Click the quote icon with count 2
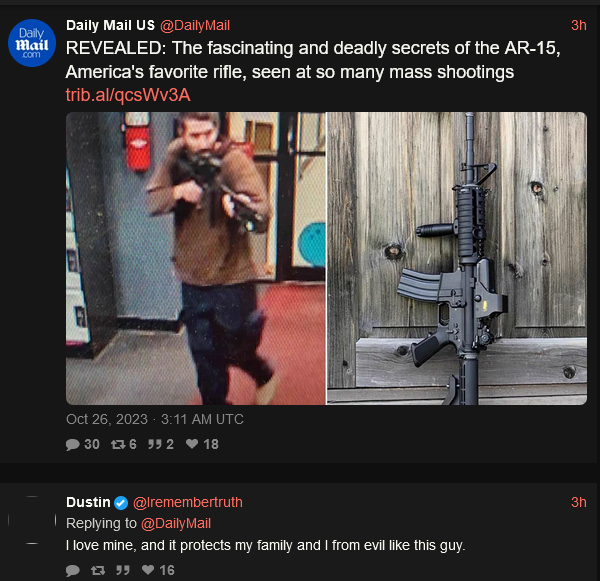Screen dimensions: 600x581 155,444
